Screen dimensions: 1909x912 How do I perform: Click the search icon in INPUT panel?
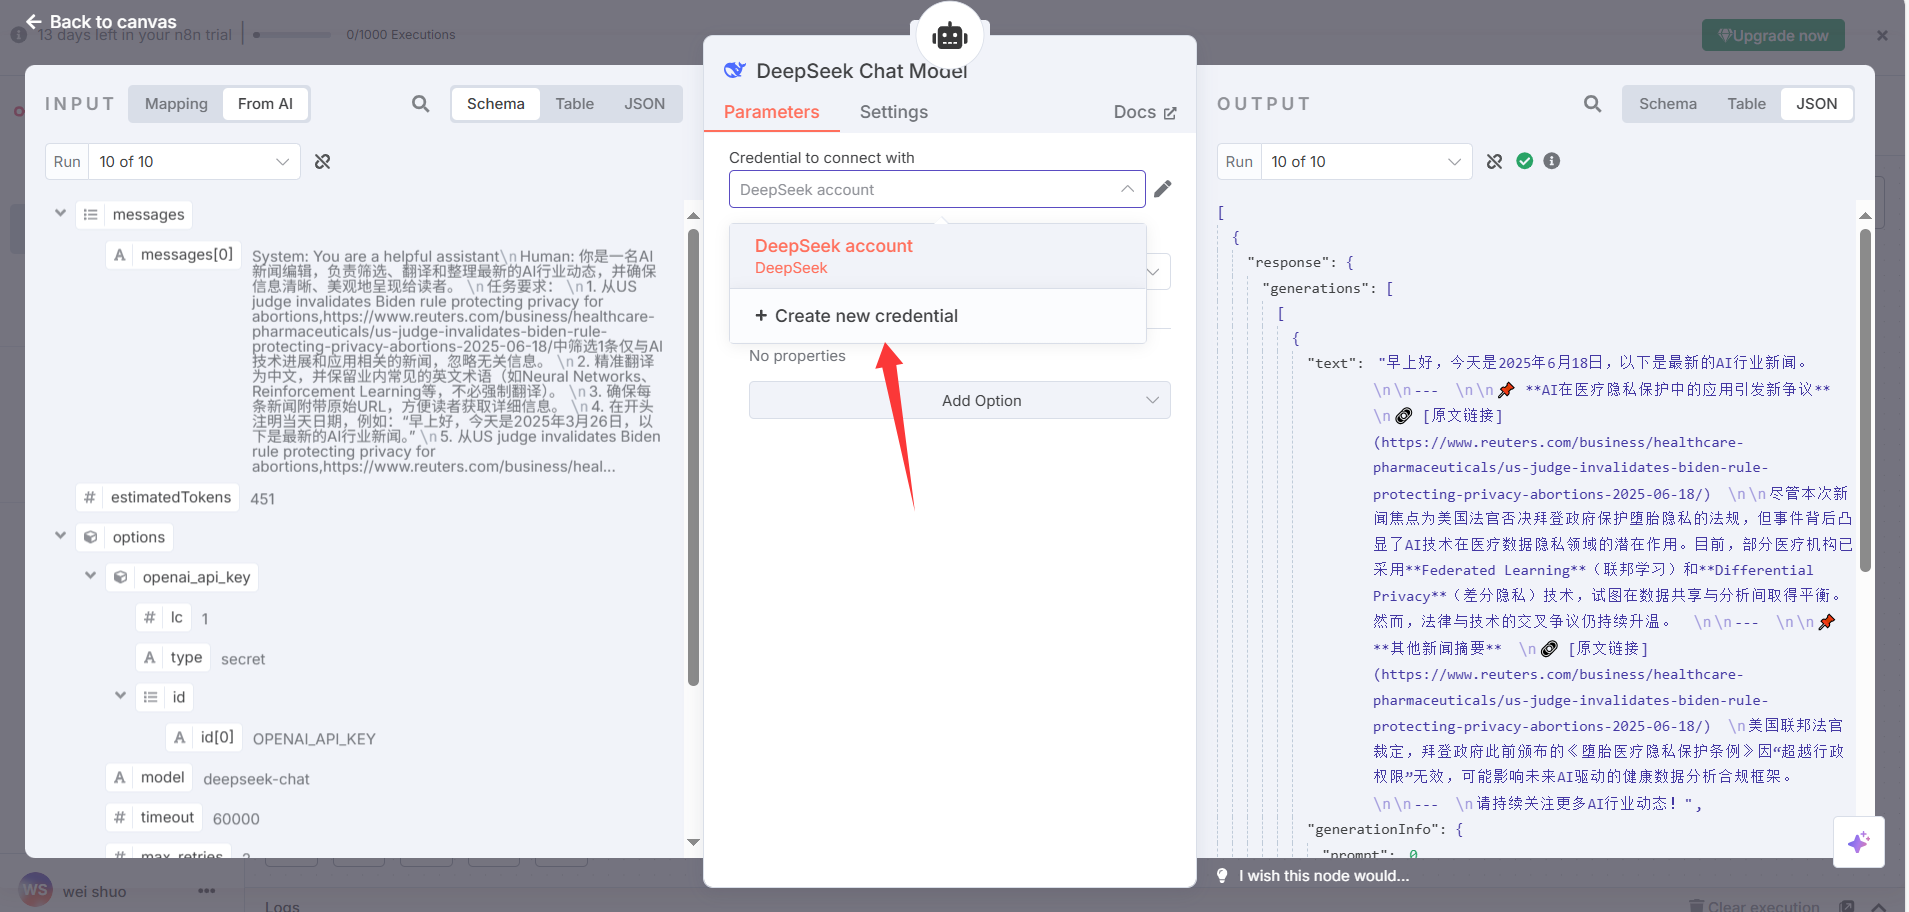421,104
